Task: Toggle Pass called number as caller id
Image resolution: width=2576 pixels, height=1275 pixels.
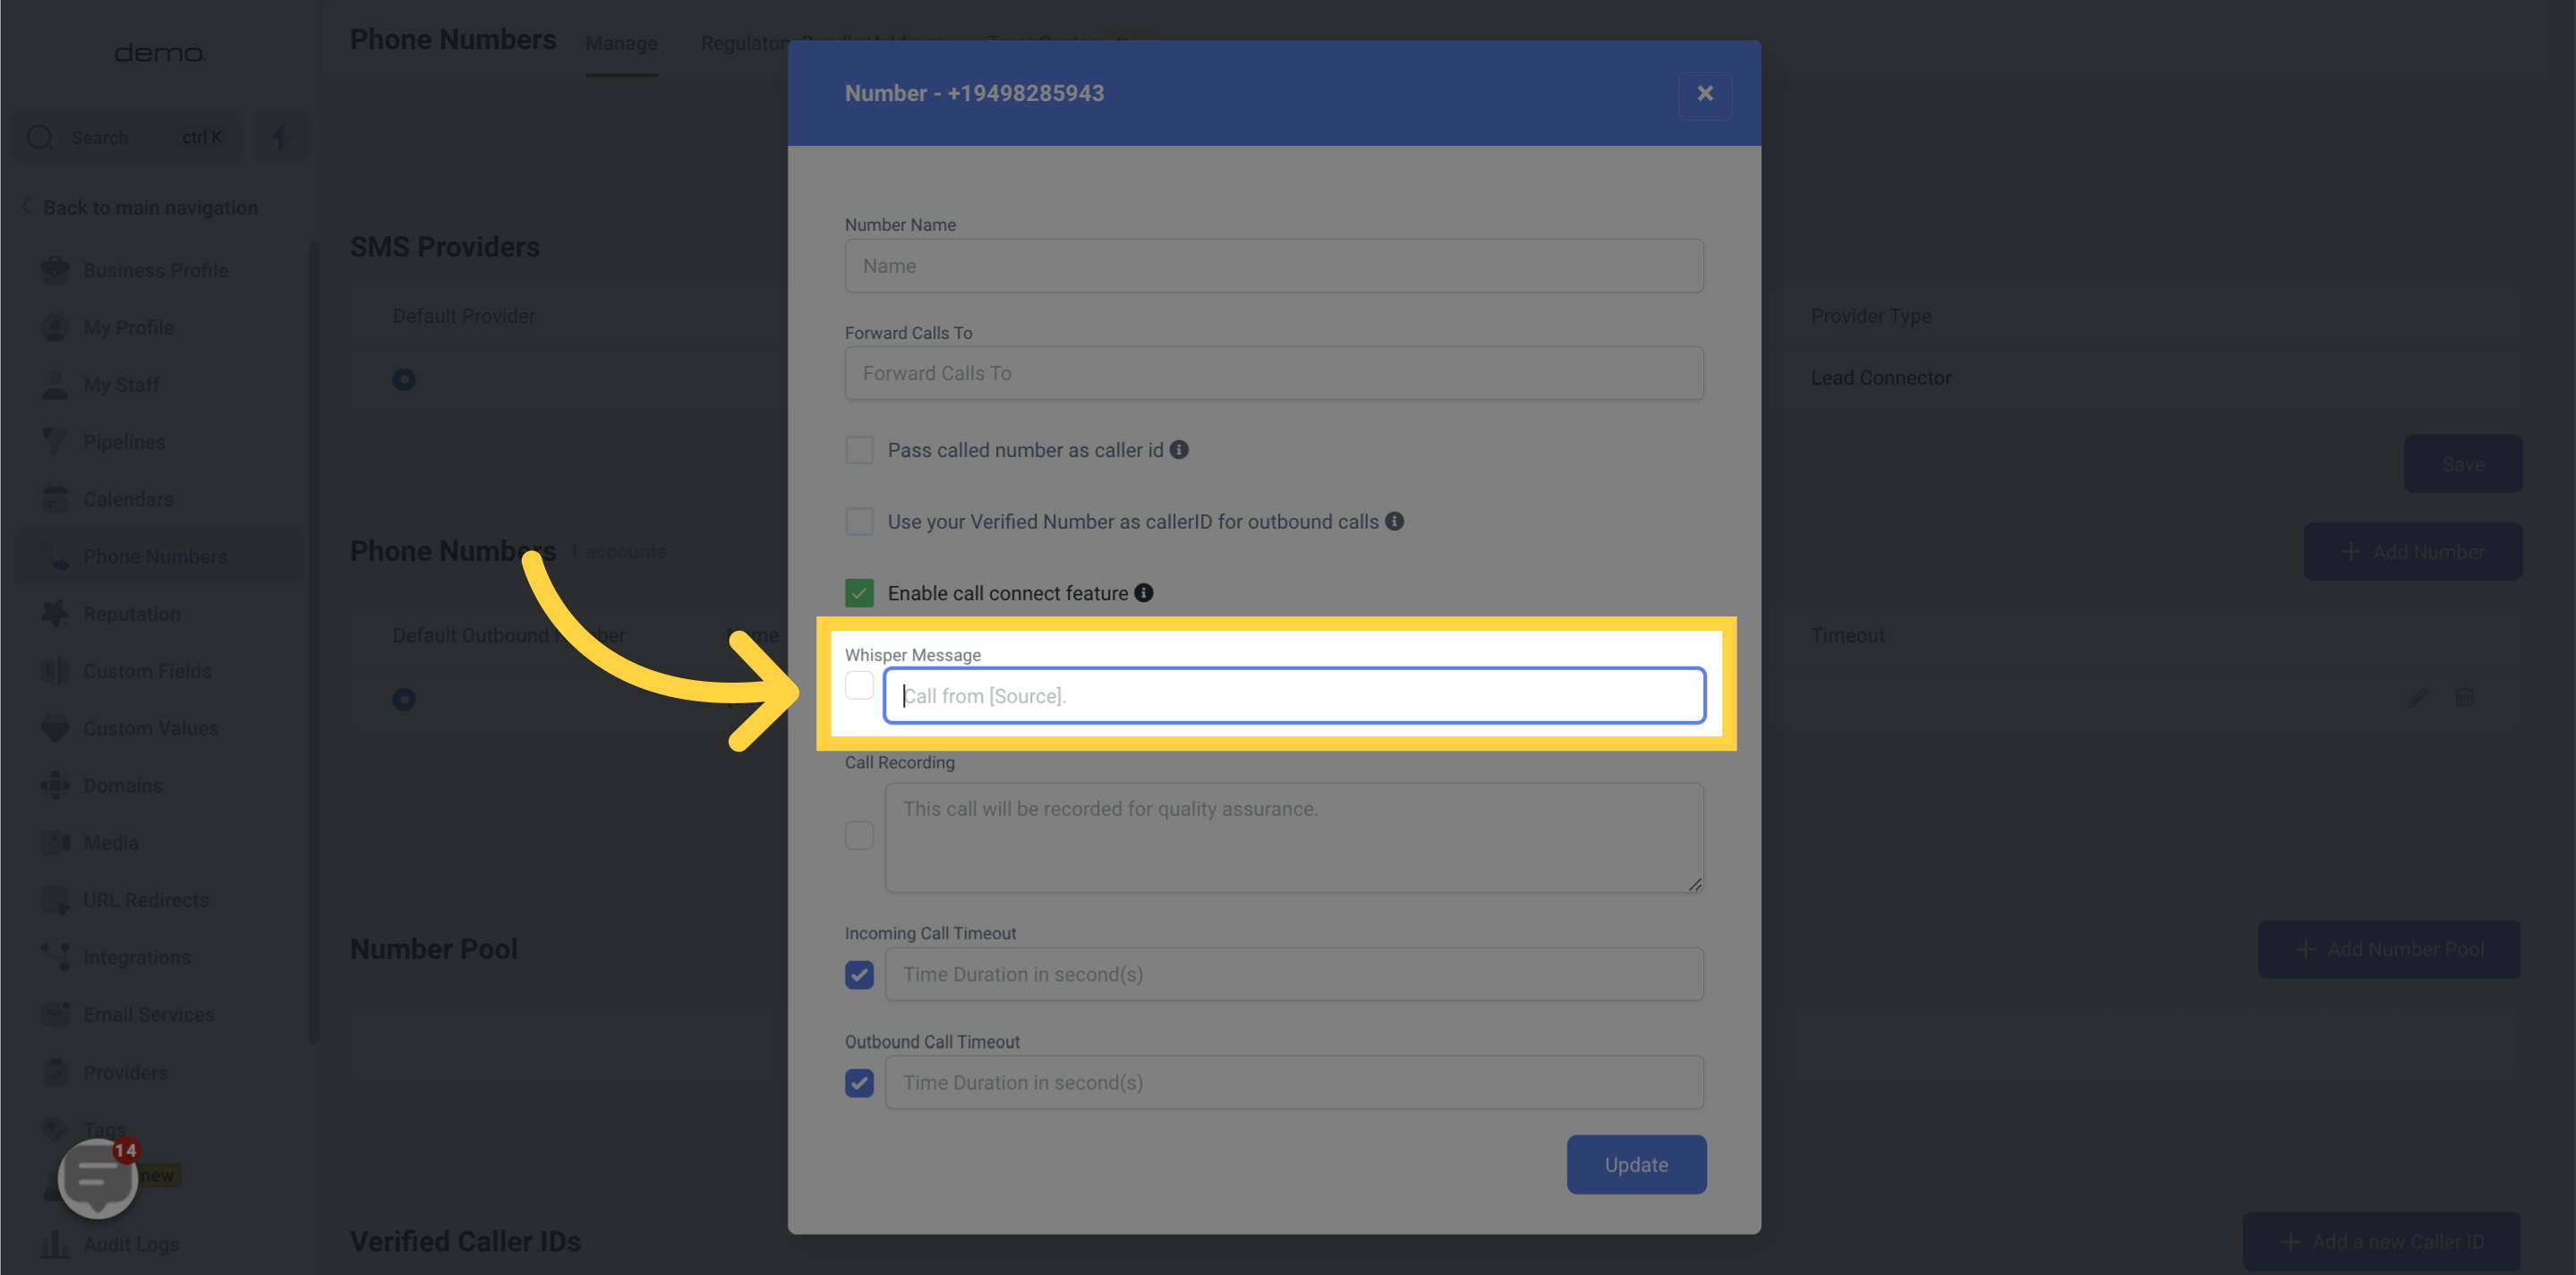Action: 859,448
